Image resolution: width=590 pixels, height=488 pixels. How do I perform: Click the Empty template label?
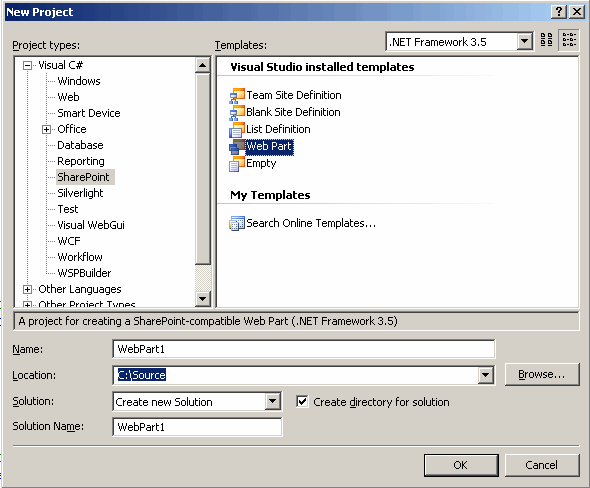[x=261, y=163]
